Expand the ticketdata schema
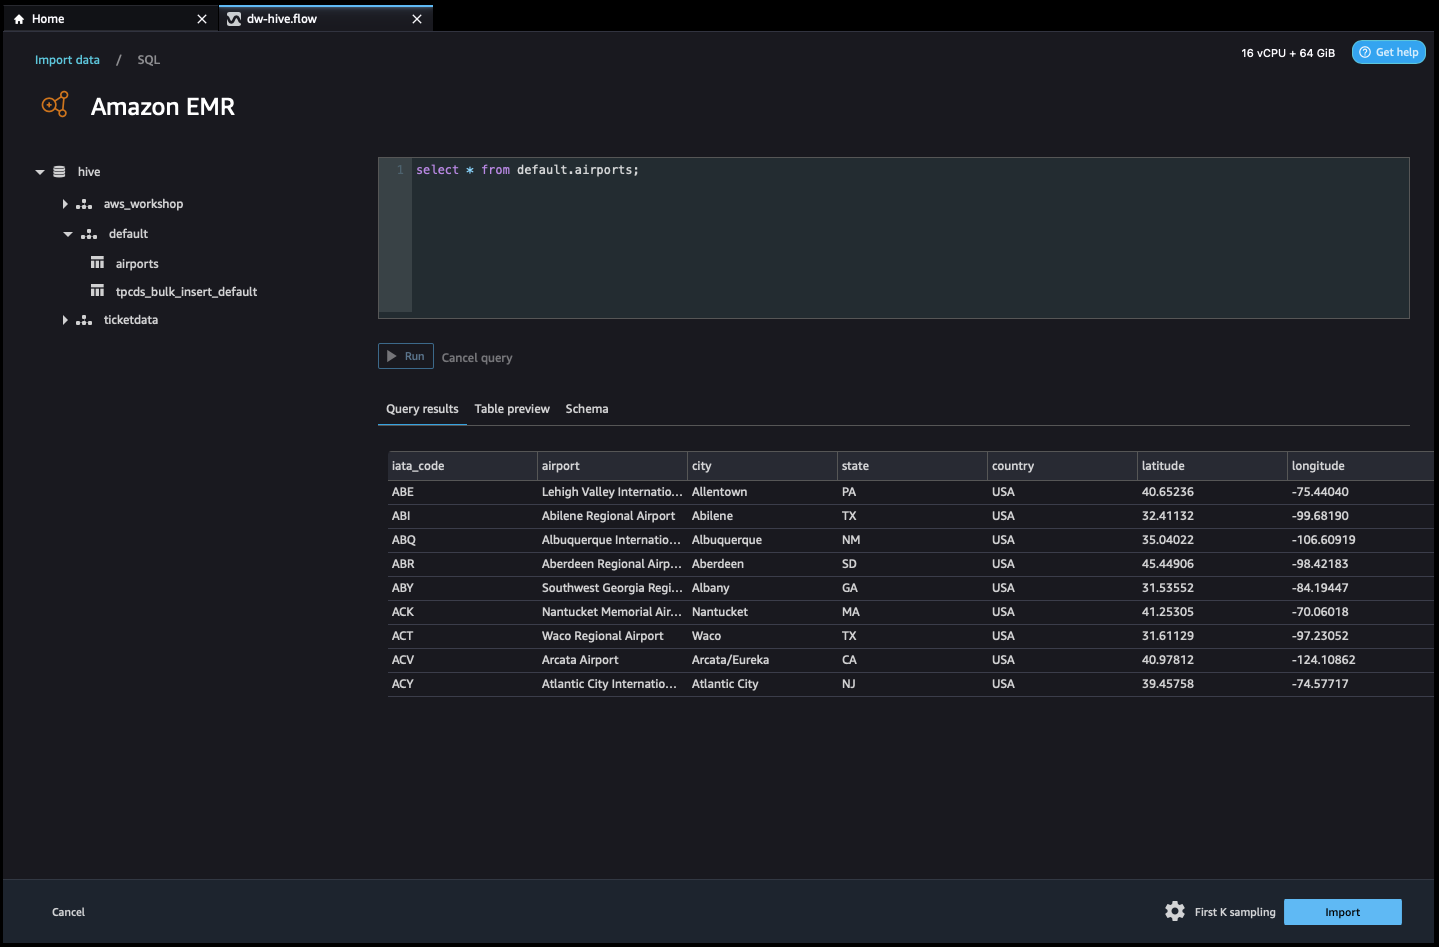This screenshot has width=1439, height=947. 65,320
